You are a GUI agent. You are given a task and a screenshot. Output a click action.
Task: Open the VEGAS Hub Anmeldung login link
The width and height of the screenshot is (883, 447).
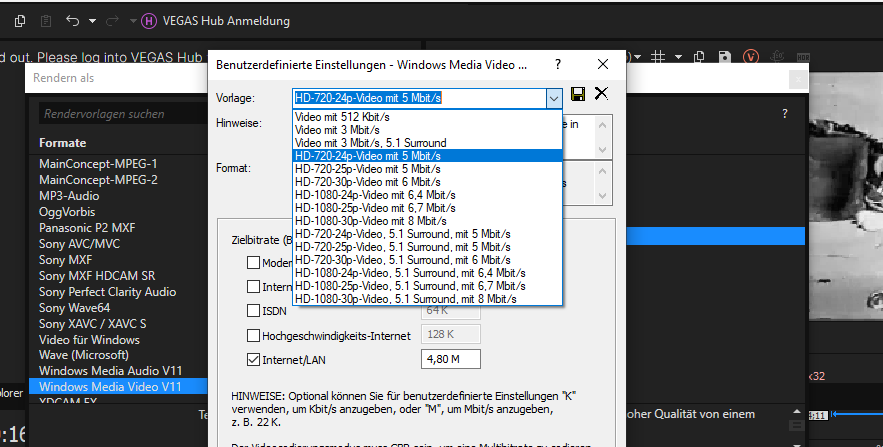[x=226, y=21]
